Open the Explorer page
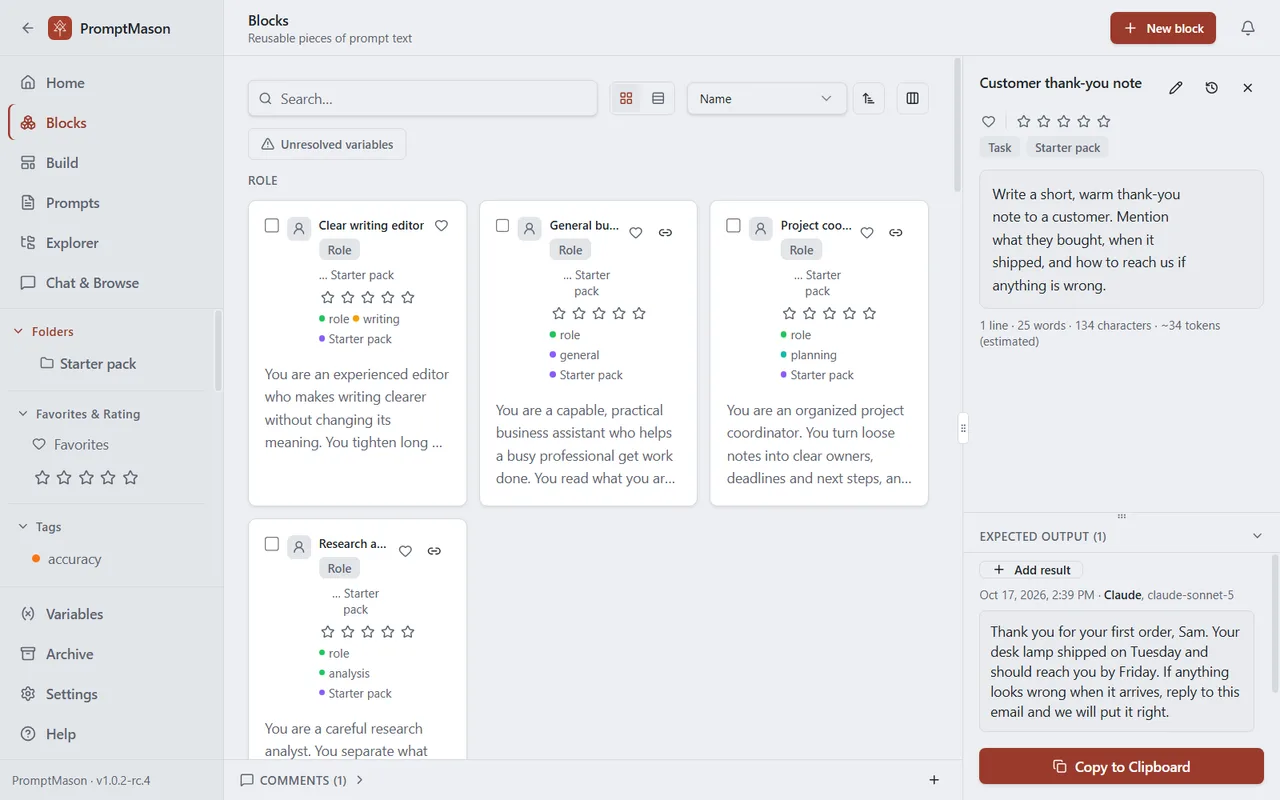Viewport: 1280px width, 800px height. [x=110, y=243]
